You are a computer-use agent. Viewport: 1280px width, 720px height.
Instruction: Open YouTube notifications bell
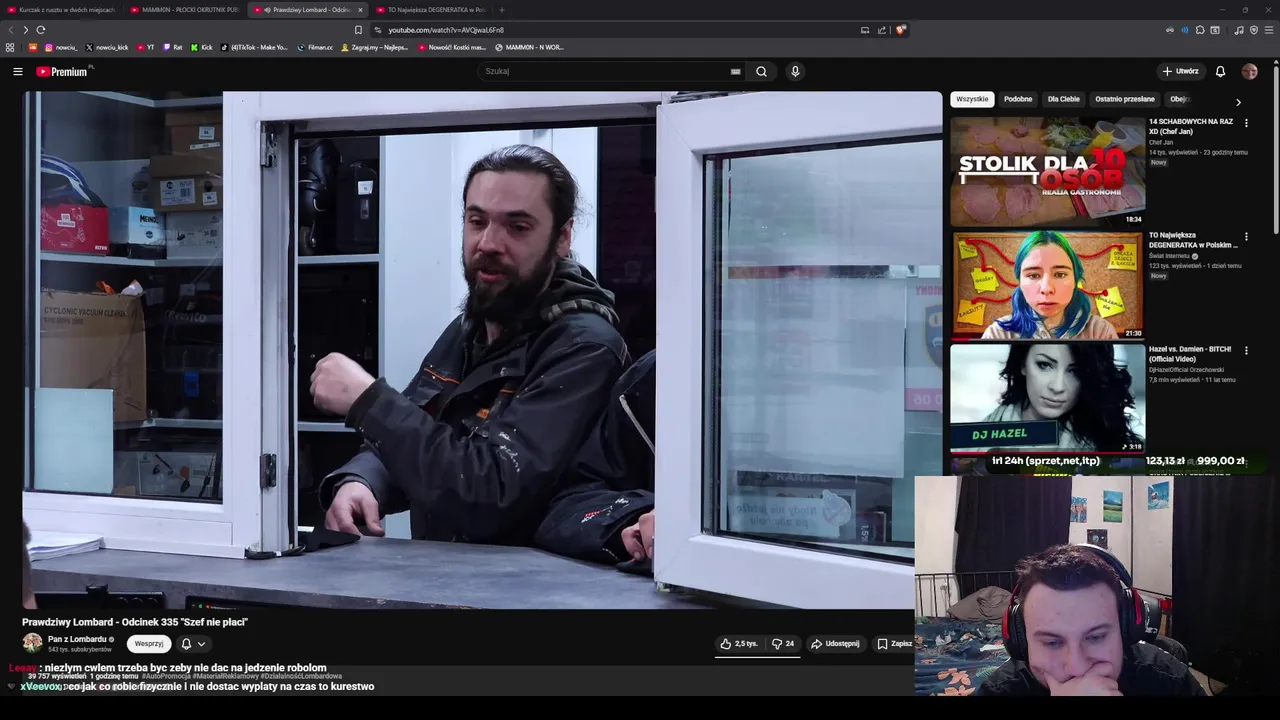coord(1220,71)
